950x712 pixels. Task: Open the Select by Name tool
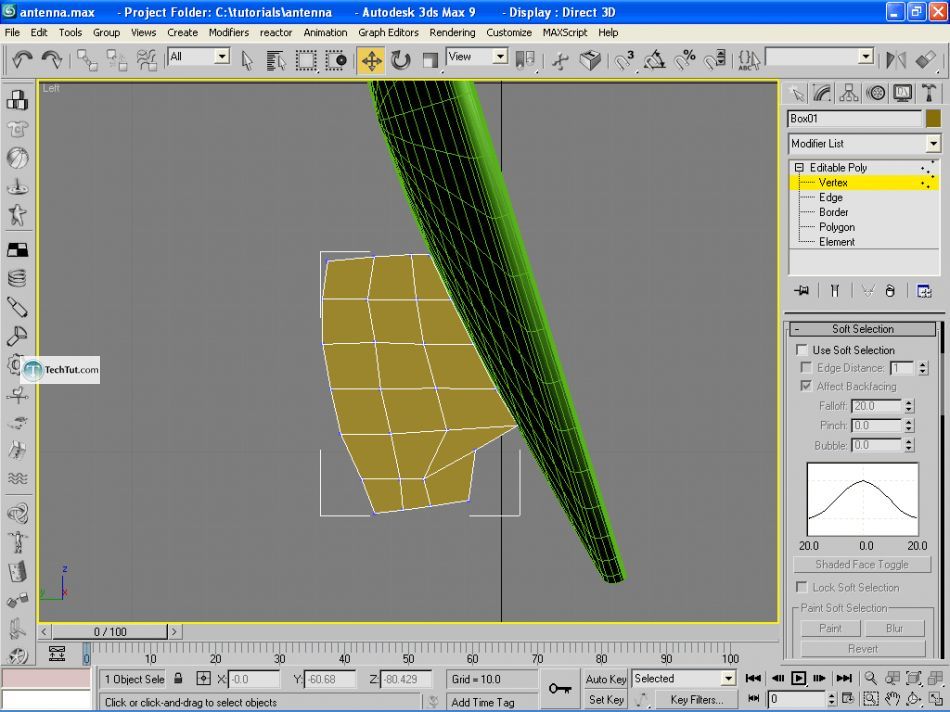point(277,60)
